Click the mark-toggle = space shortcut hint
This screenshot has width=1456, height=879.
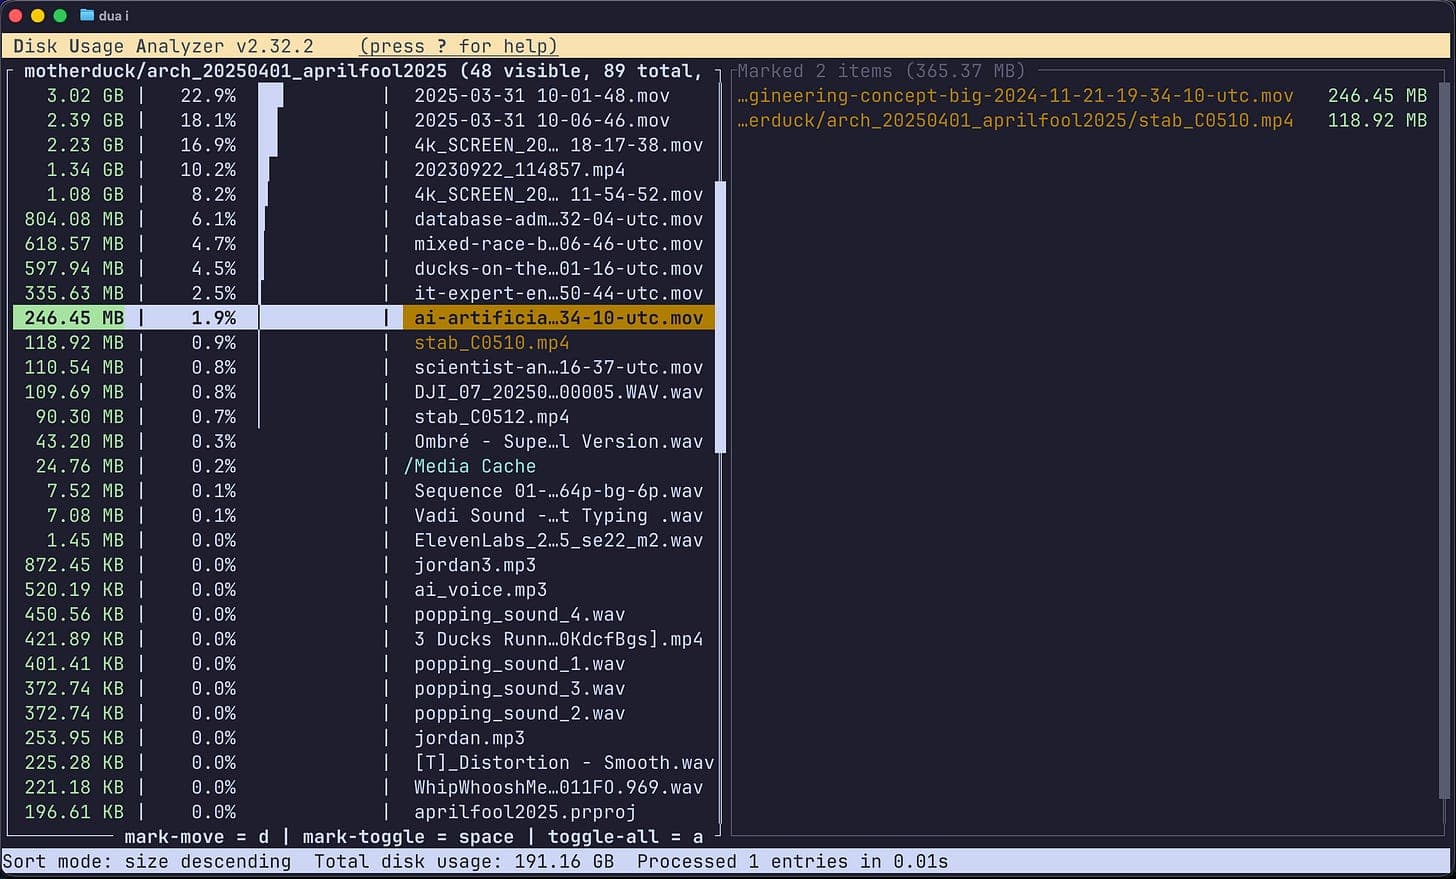(x=407, y=837)
